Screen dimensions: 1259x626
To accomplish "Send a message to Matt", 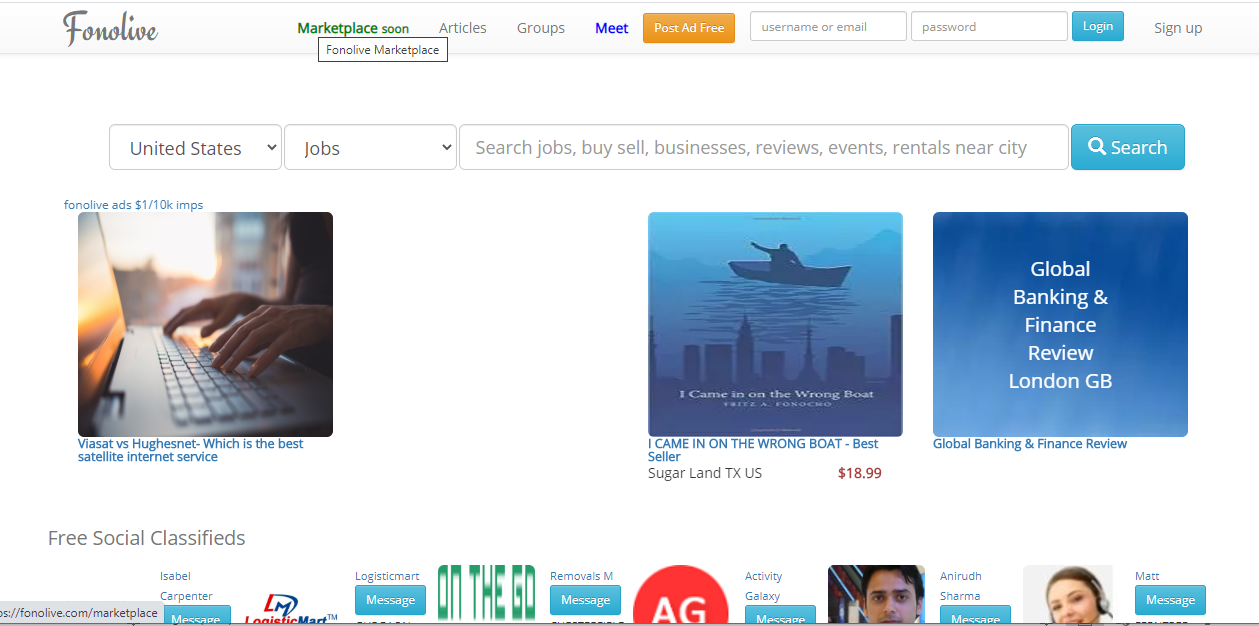I will (1170, 600).
